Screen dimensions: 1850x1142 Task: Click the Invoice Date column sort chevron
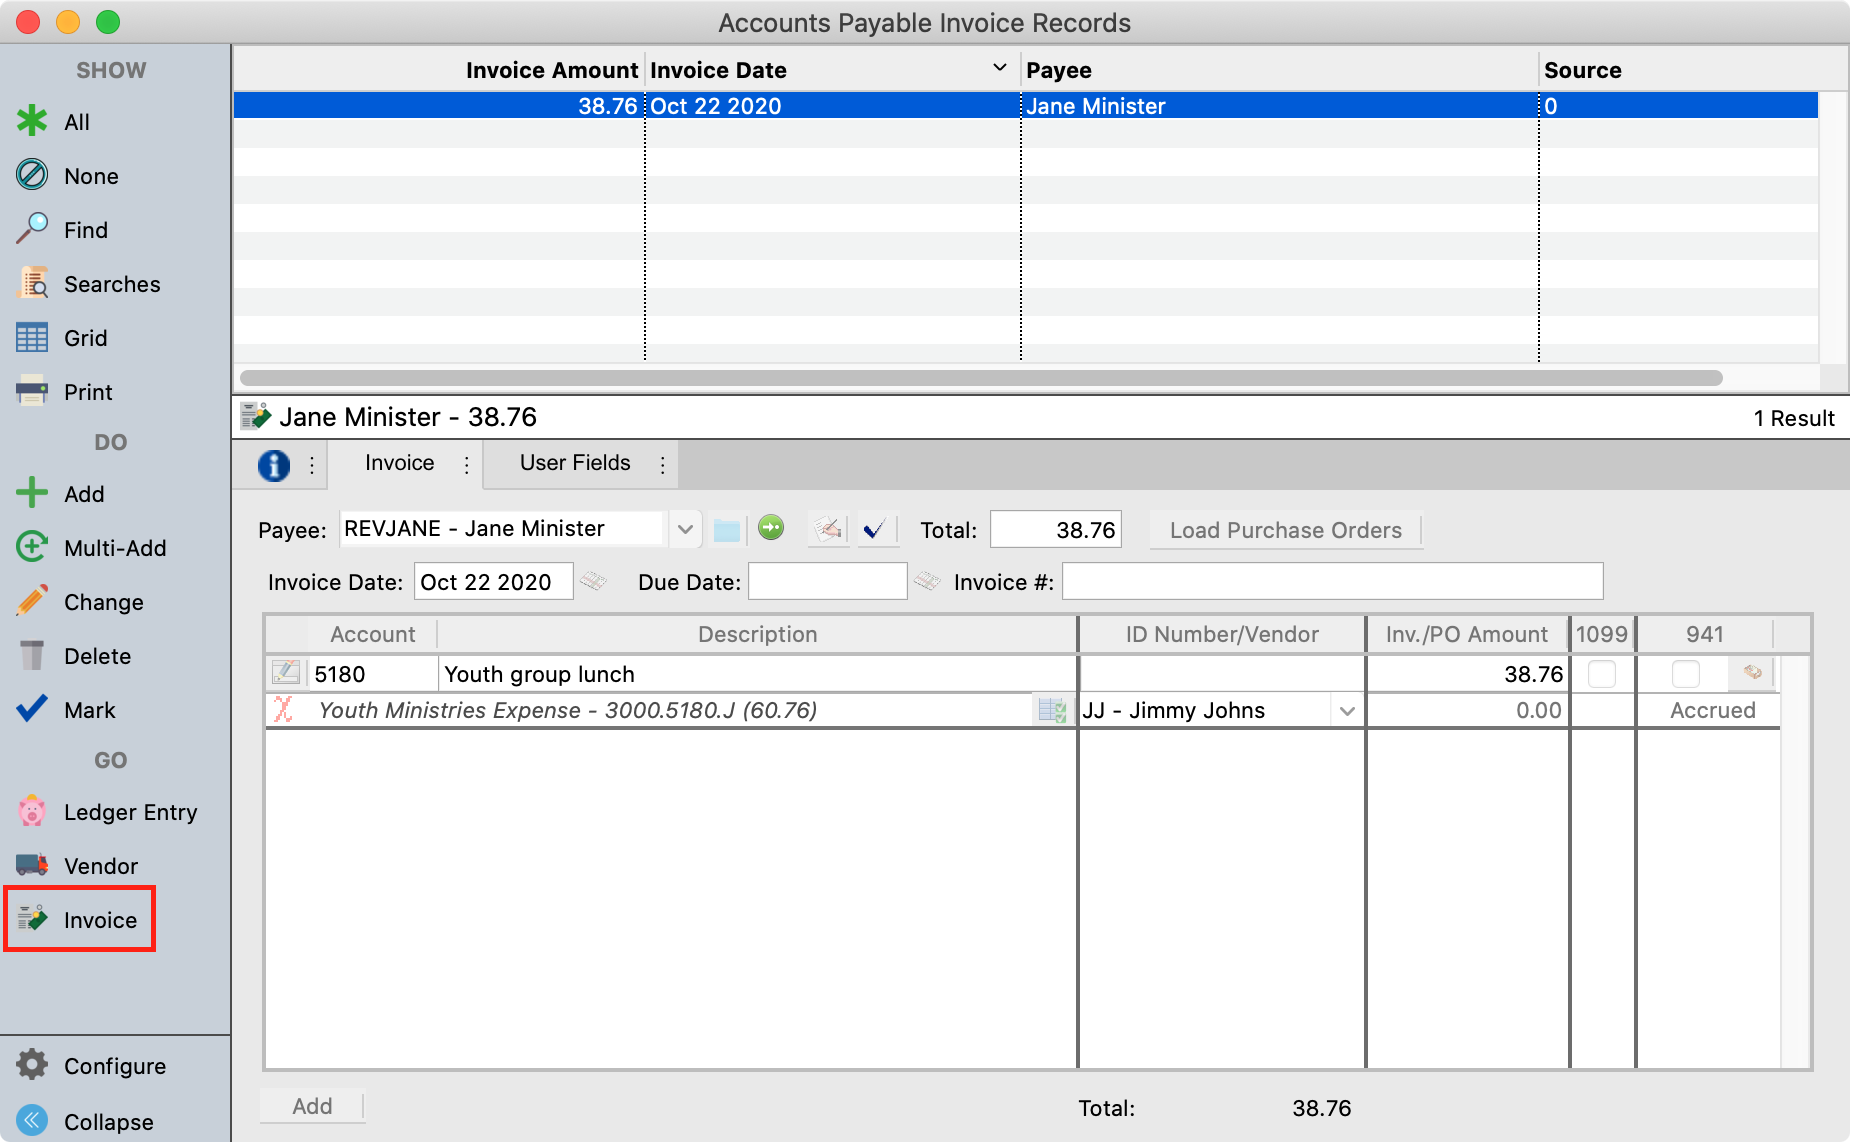pos(999,68)
